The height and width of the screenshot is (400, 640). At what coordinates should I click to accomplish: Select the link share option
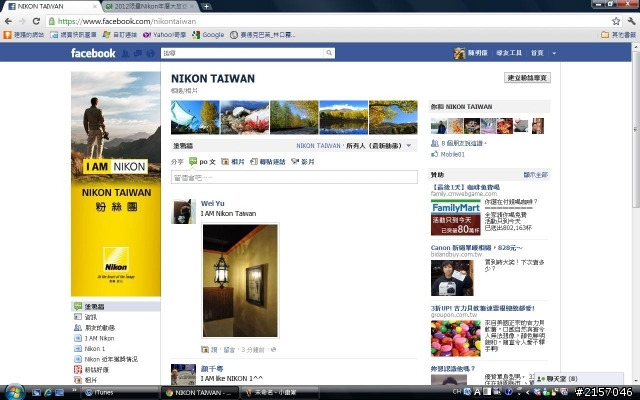coord(267,162)
